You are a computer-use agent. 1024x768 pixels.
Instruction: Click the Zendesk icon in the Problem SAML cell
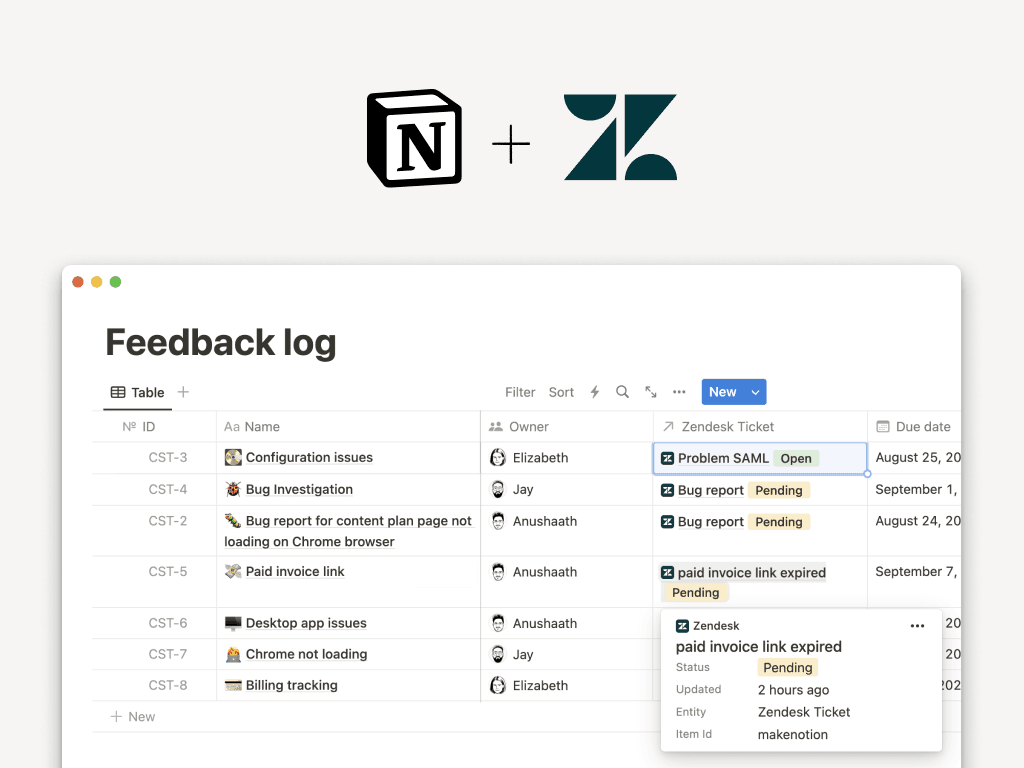(667, 458)
